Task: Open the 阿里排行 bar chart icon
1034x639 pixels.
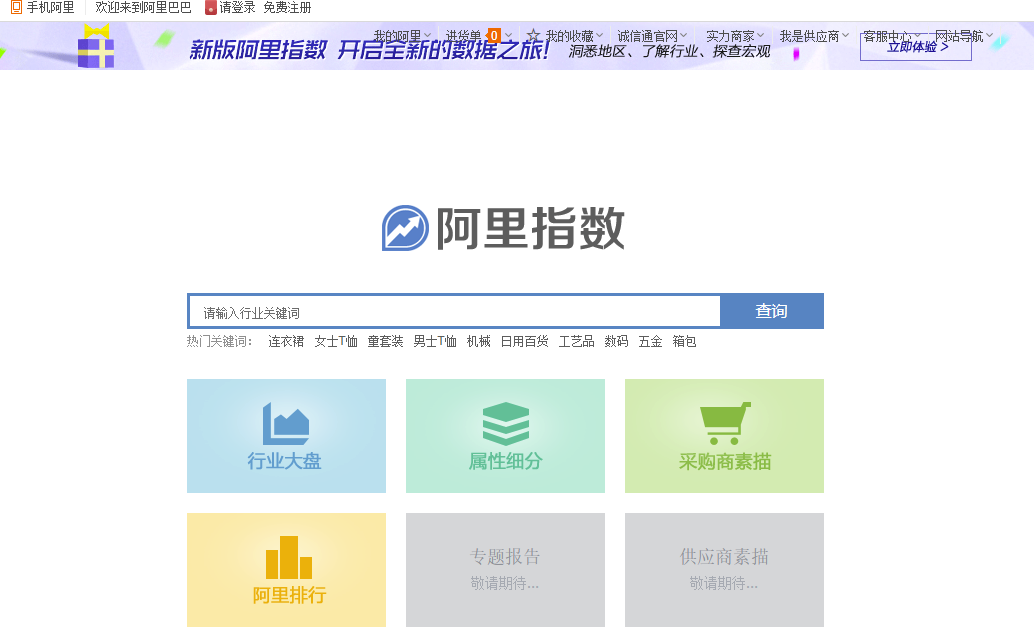Action: click(x=289, y=557)
